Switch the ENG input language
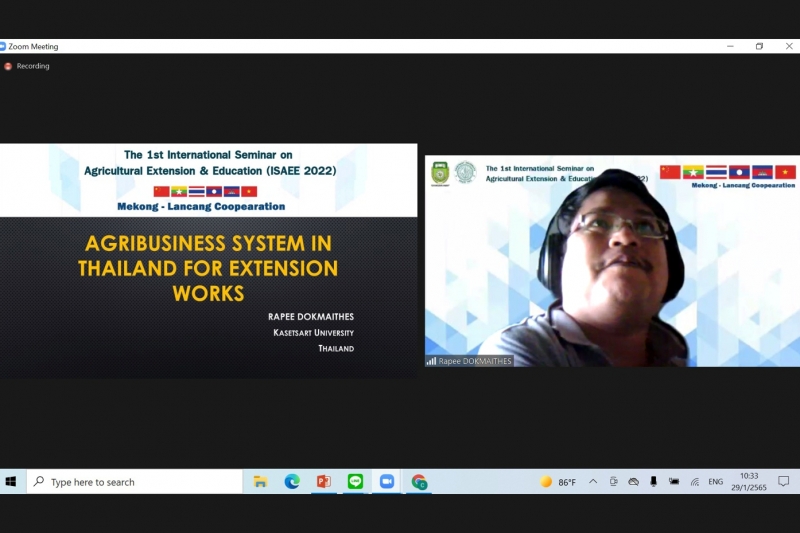The width and height of the screenshot is (800, 533). (715, 482)
